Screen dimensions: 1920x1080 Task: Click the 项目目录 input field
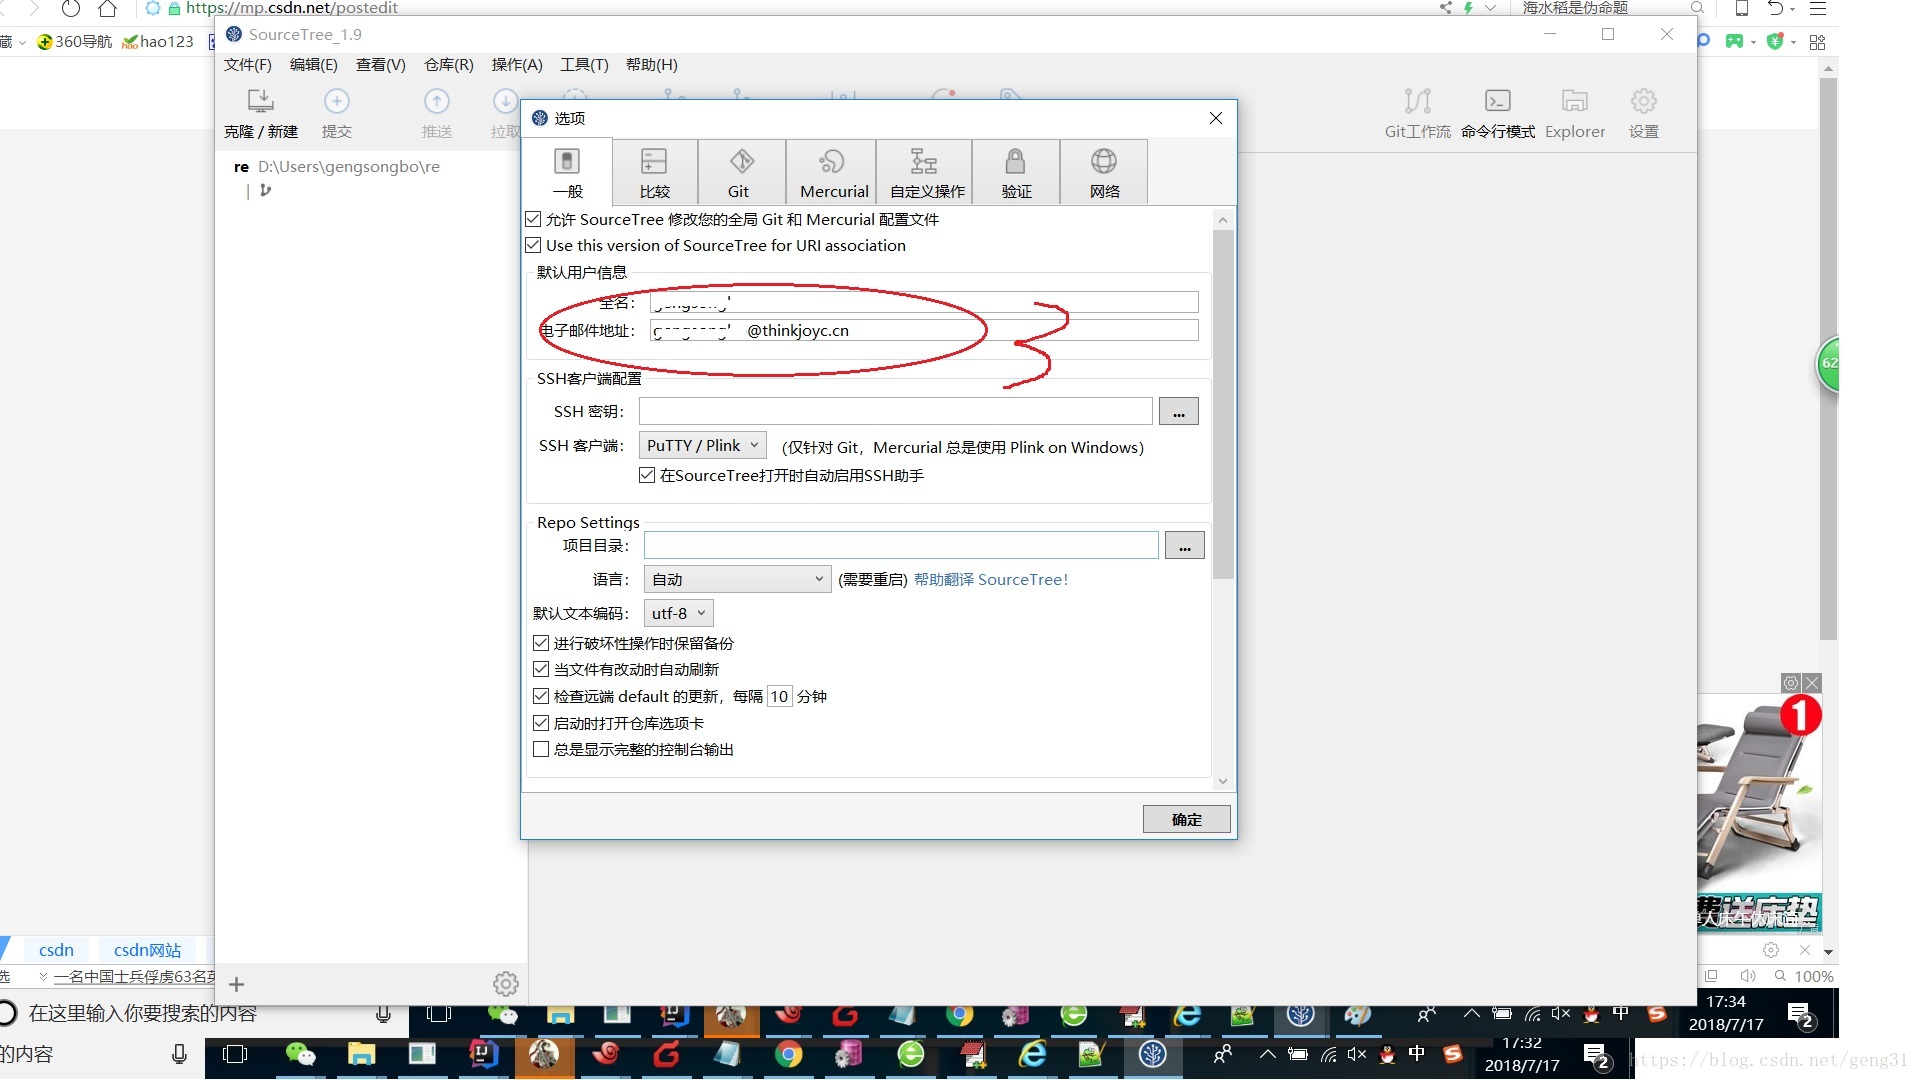click(901, 545)
